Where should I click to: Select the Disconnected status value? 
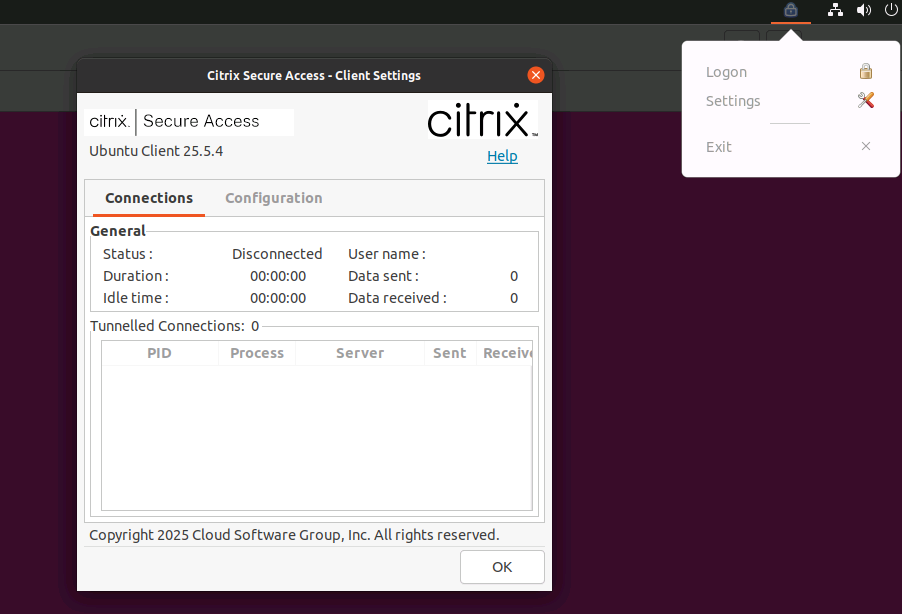(277, 254)
